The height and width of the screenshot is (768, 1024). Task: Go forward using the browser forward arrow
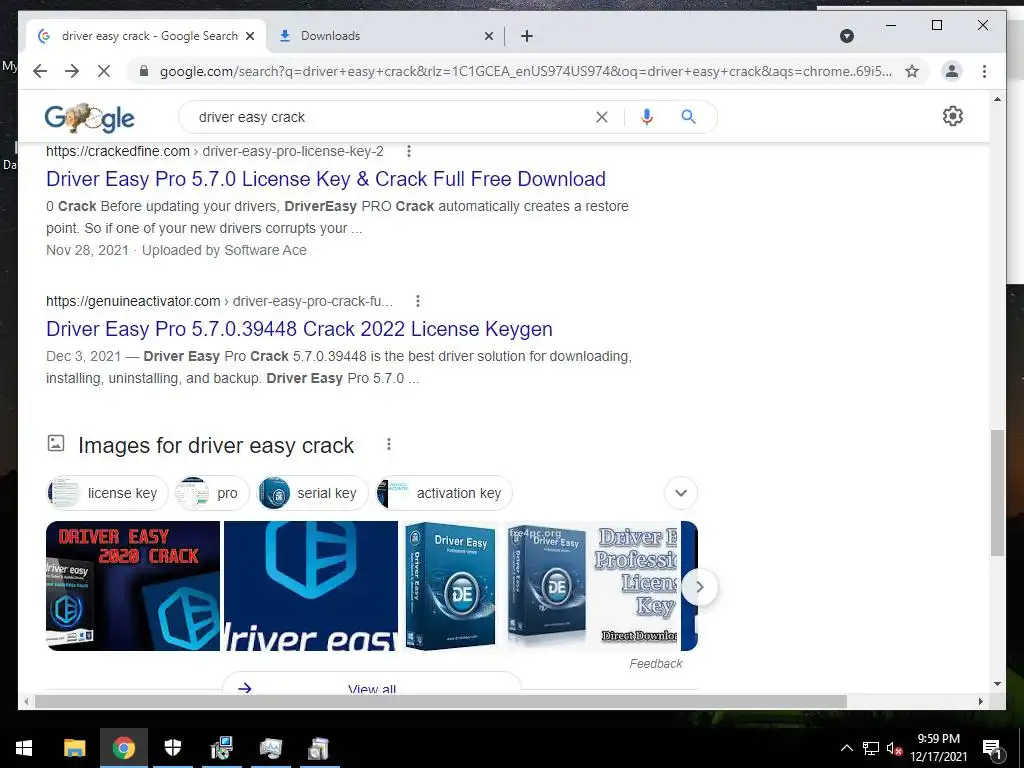pyautogui.click(x=72, y=71)
